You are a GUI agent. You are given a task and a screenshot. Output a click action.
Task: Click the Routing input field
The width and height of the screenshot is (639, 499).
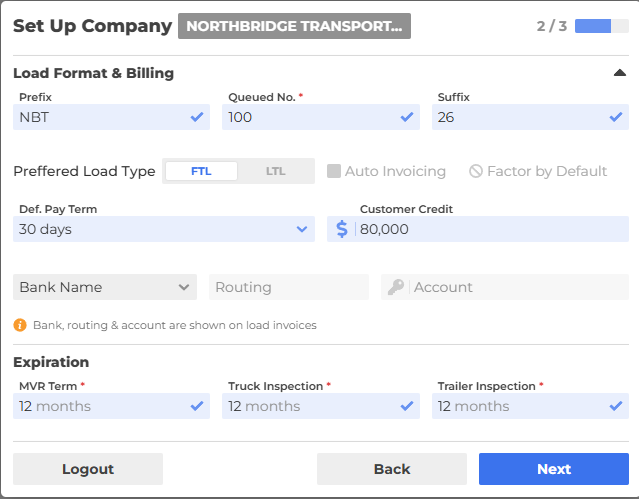[x=289, y=287]
